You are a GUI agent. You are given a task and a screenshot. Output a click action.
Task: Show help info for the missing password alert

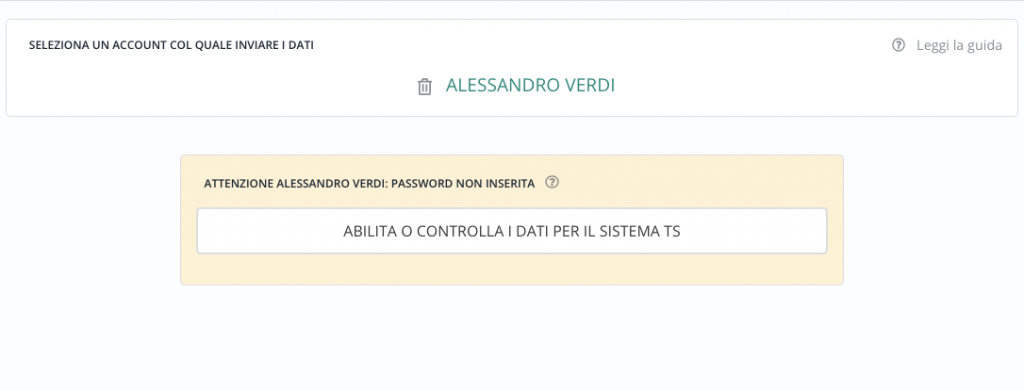[x=552, y=182]
